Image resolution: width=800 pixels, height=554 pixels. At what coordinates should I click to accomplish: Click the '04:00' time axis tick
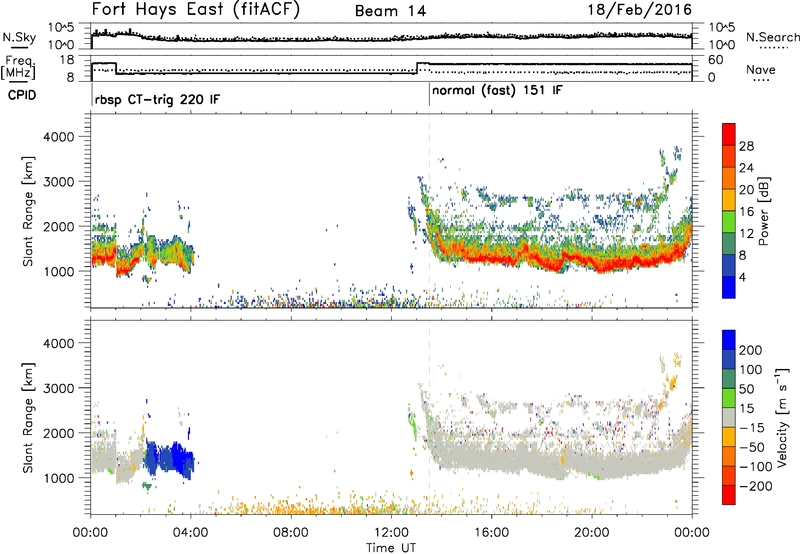[190, 533]
